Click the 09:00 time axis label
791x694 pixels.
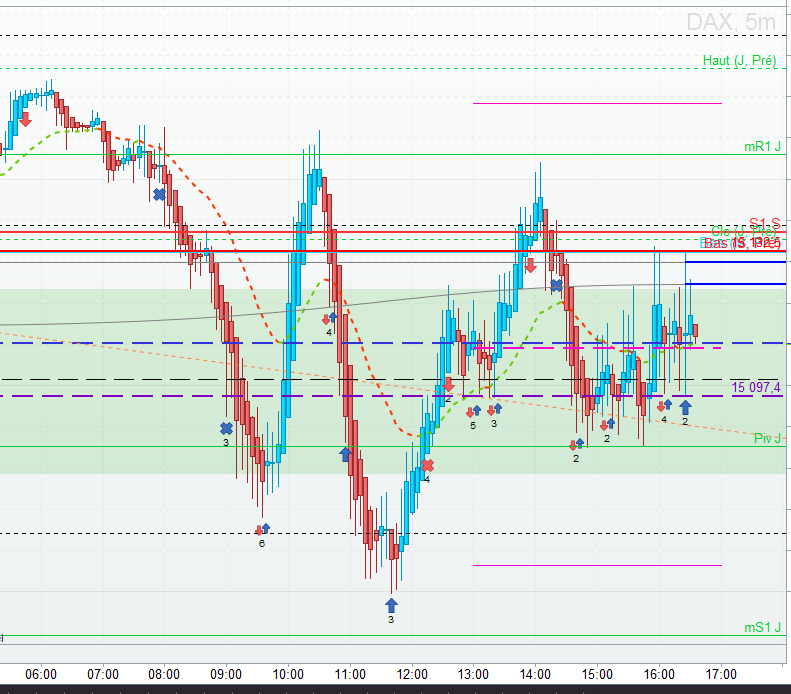(x=226, y=674)
